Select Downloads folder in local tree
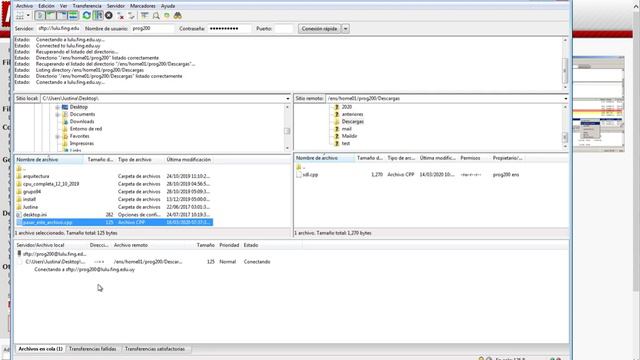The height and width of the screenshot is (360, 640). pyautogui.click(x=82, y=122)
